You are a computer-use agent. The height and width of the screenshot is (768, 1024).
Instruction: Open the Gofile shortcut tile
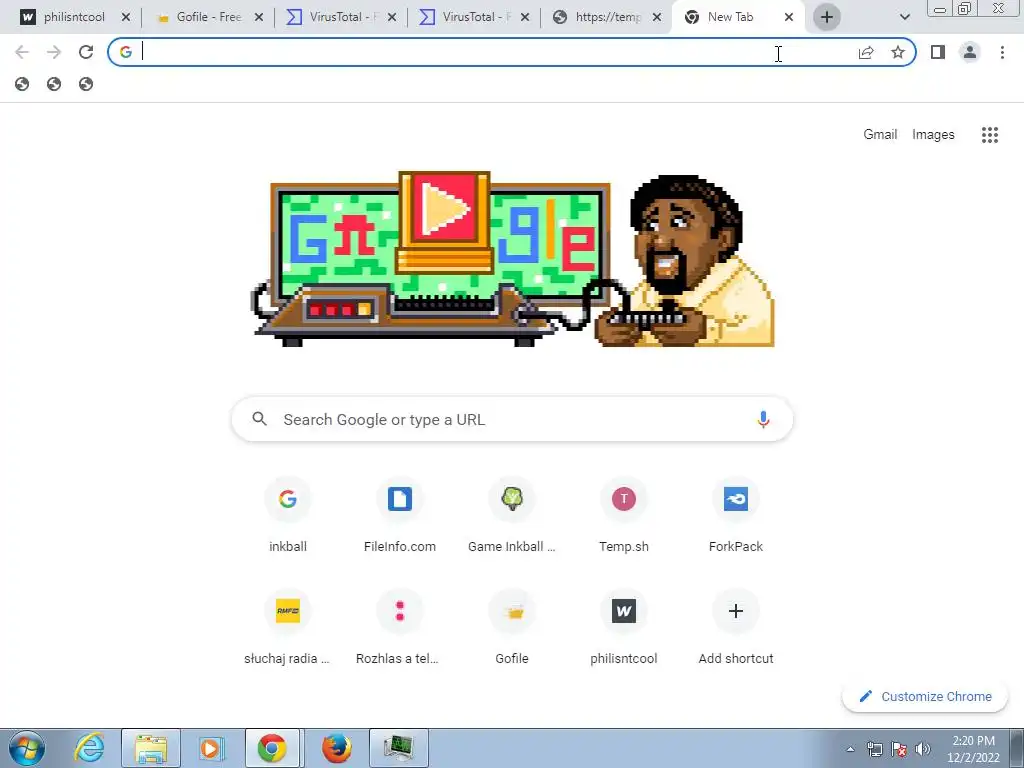512,628
